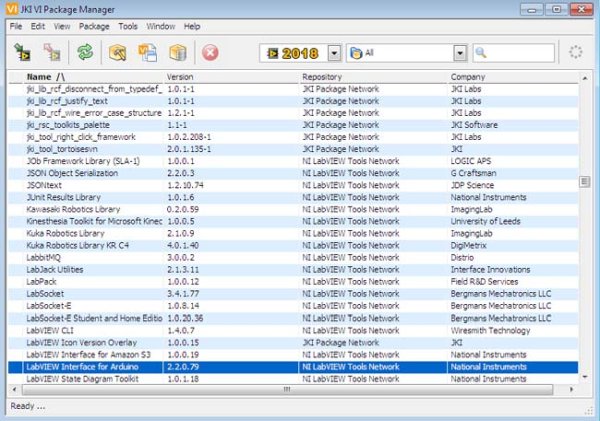Click the VI package configuration icon
The height and width of the screenshot is (421, 600).
147,52
